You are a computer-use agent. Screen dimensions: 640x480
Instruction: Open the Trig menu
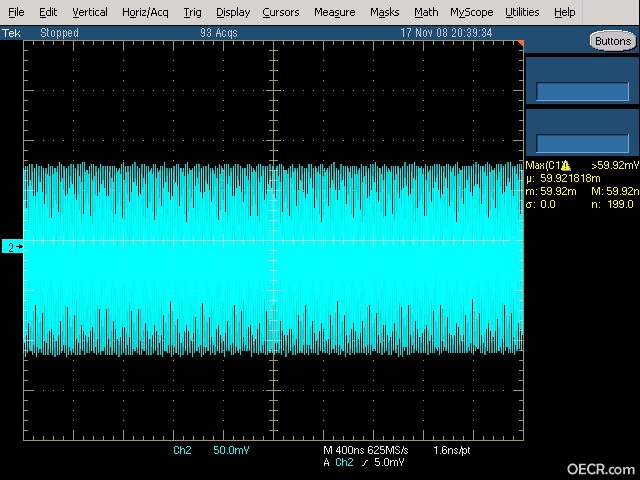(192, 12)
